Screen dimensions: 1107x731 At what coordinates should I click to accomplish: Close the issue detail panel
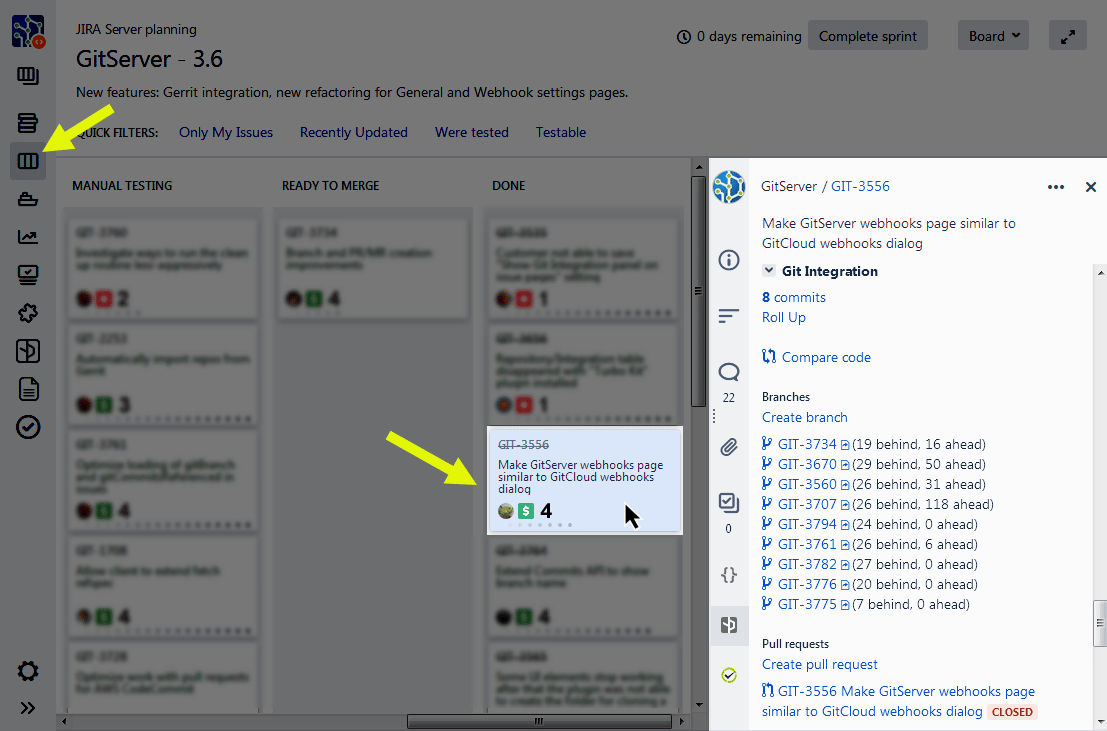[x=1091, y=186]
